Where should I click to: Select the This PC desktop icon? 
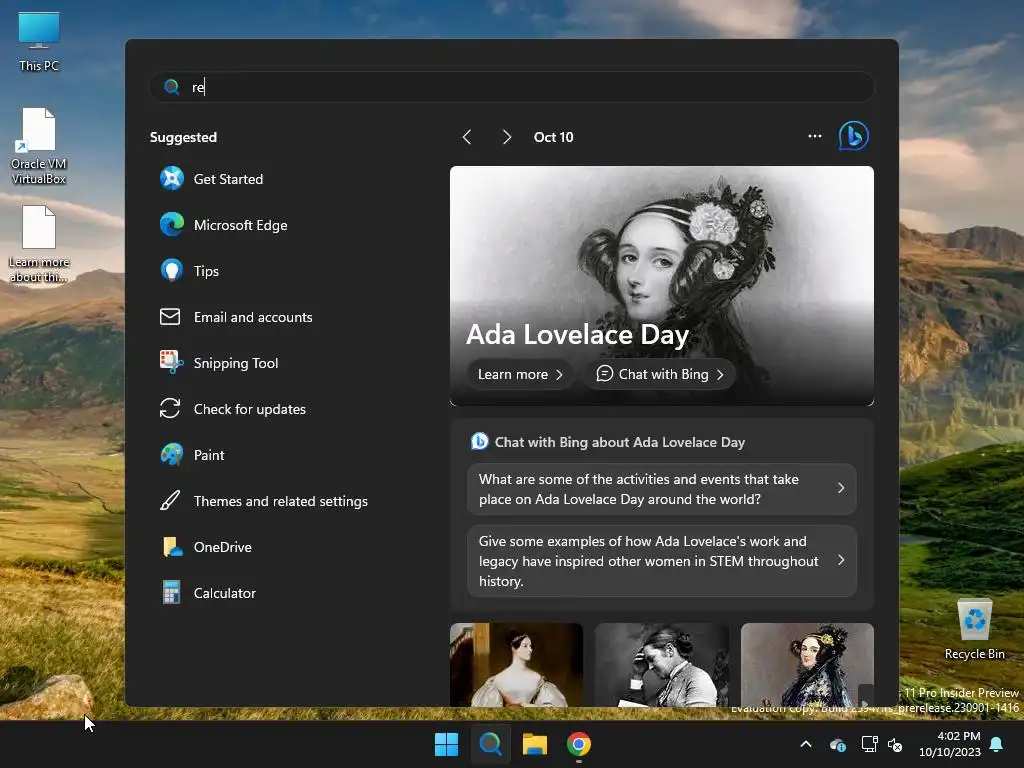pyautogui.click(x=39, y=41)
